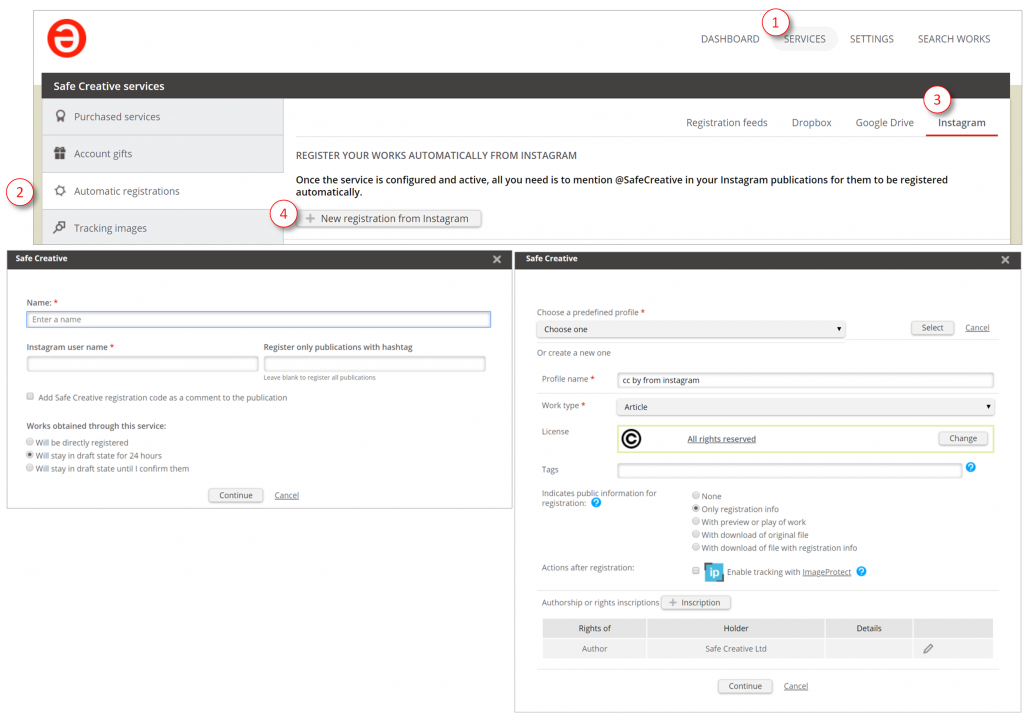Image resolution: width=1024 pixels, height=715 pixels.
Task: Enable adding registration code as comment checkbox
Action: point(31,397)
